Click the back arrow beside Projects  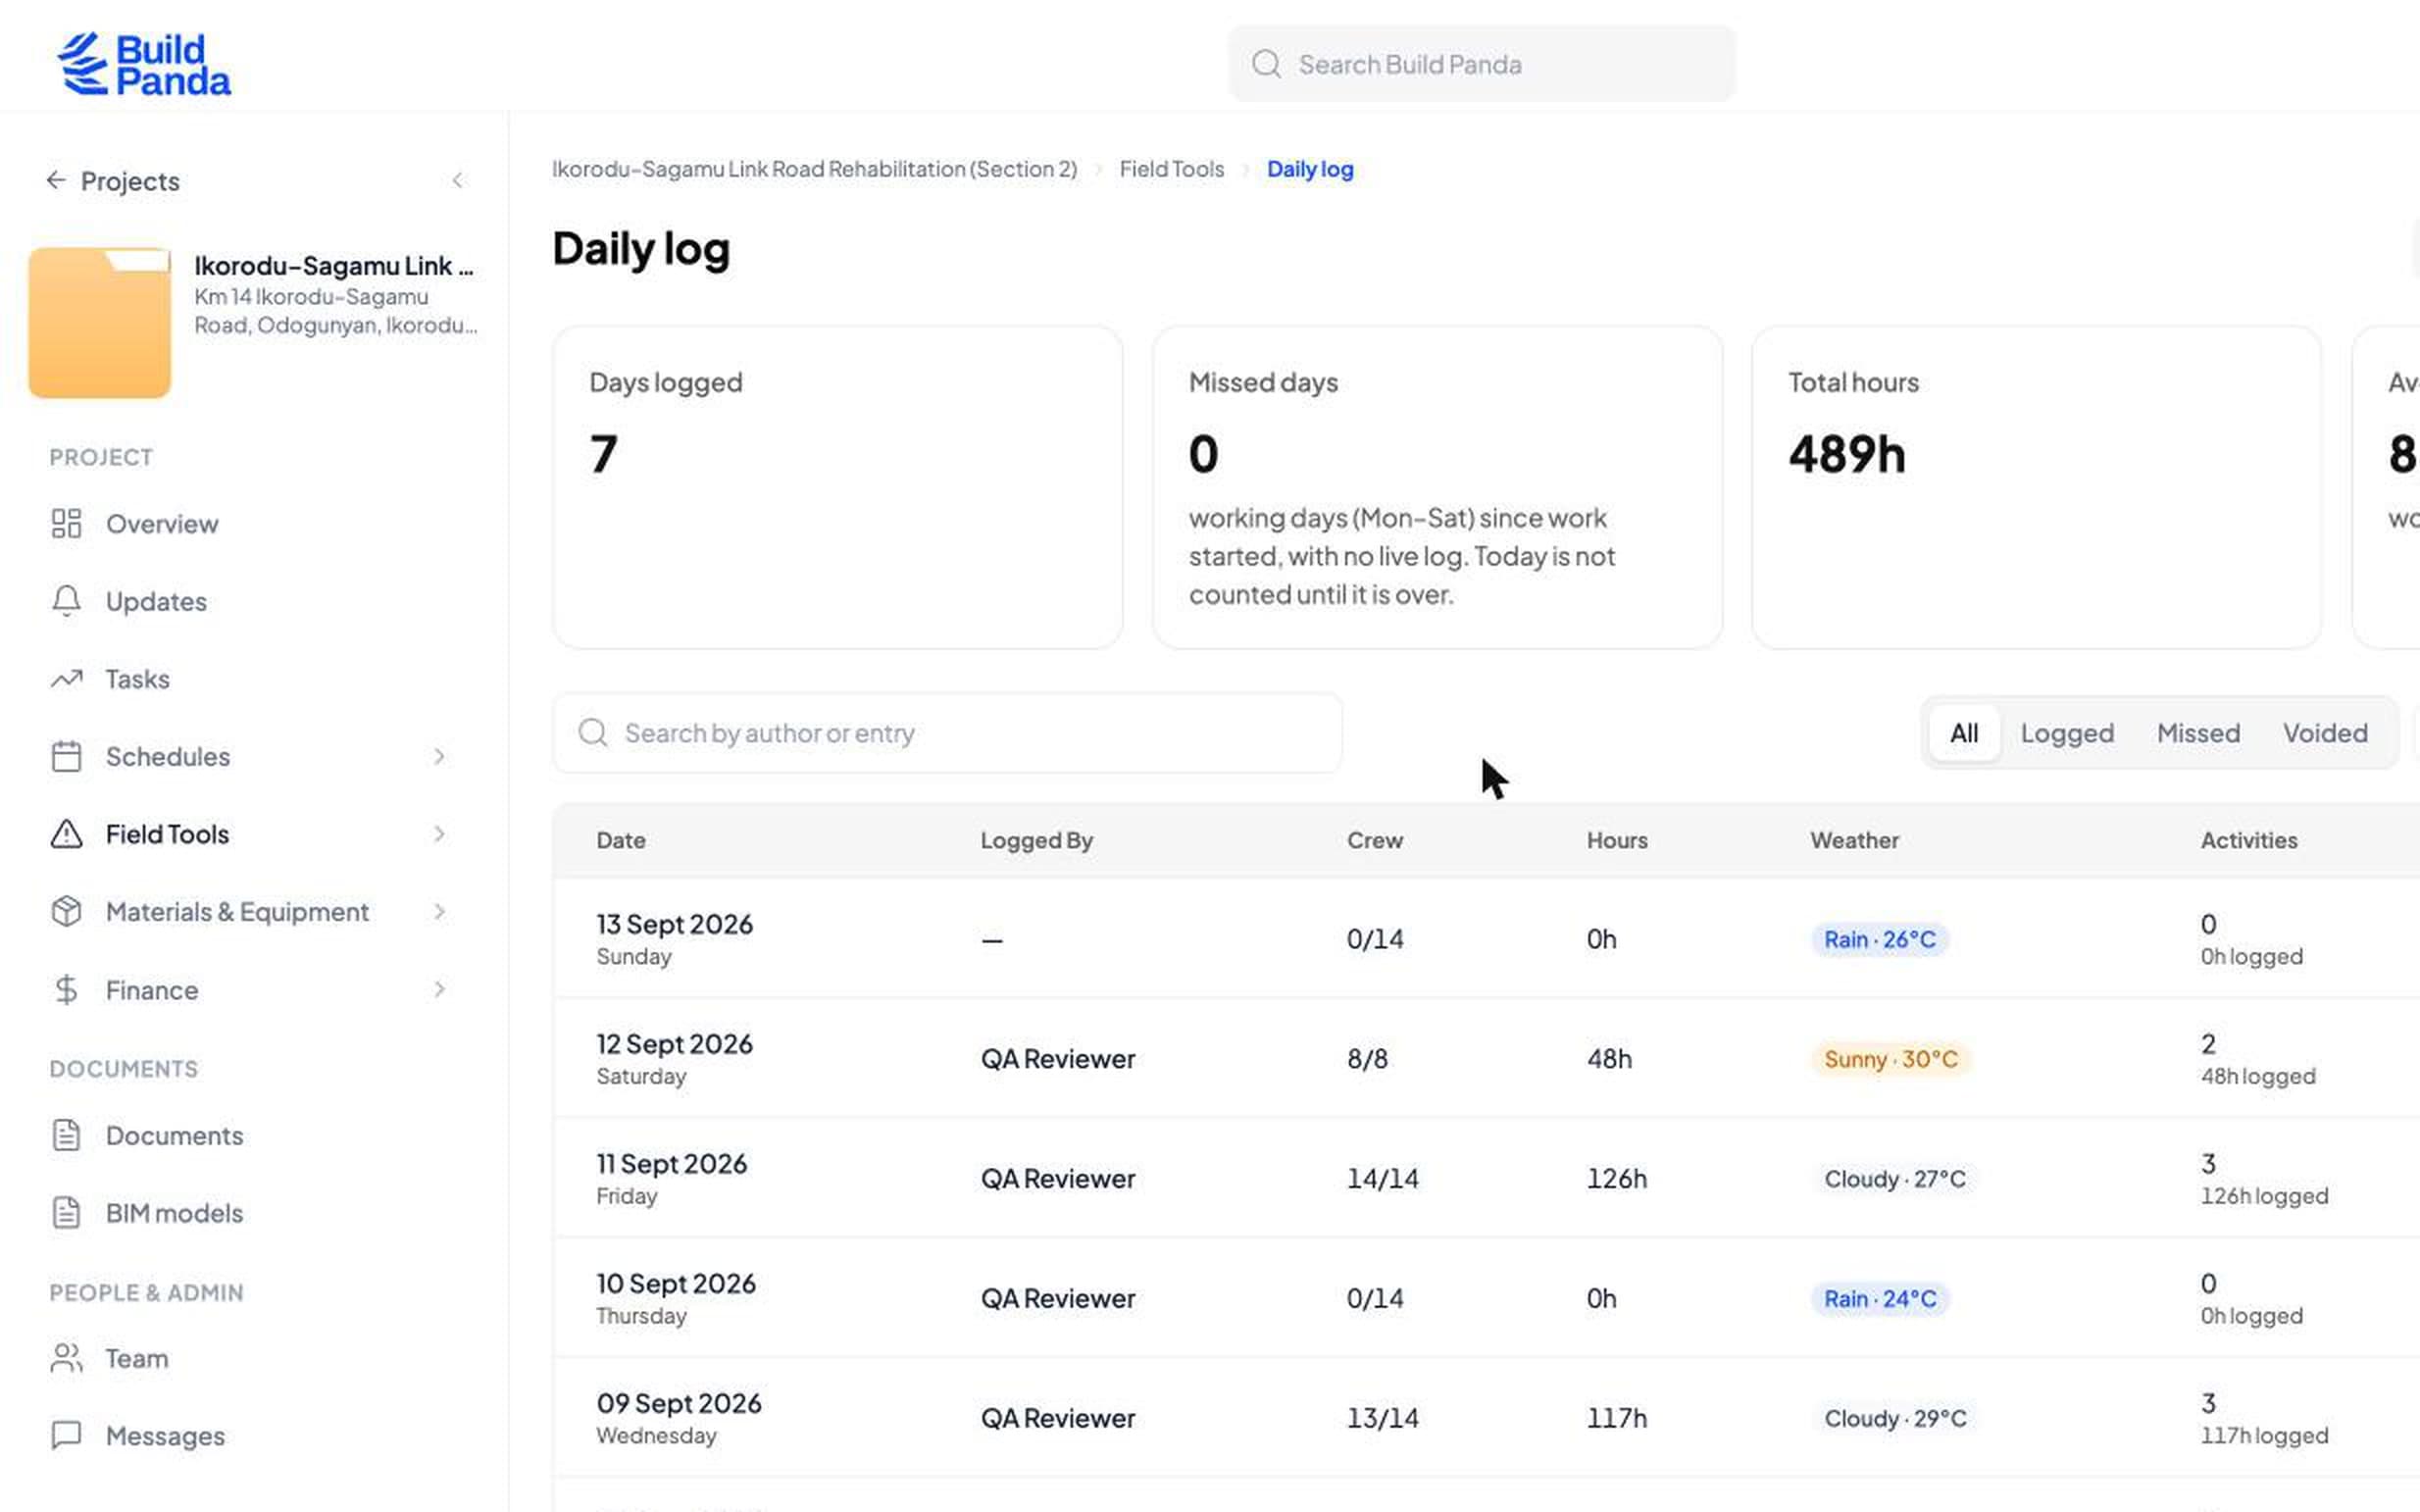pyautogui.click(x=56, y=180)
